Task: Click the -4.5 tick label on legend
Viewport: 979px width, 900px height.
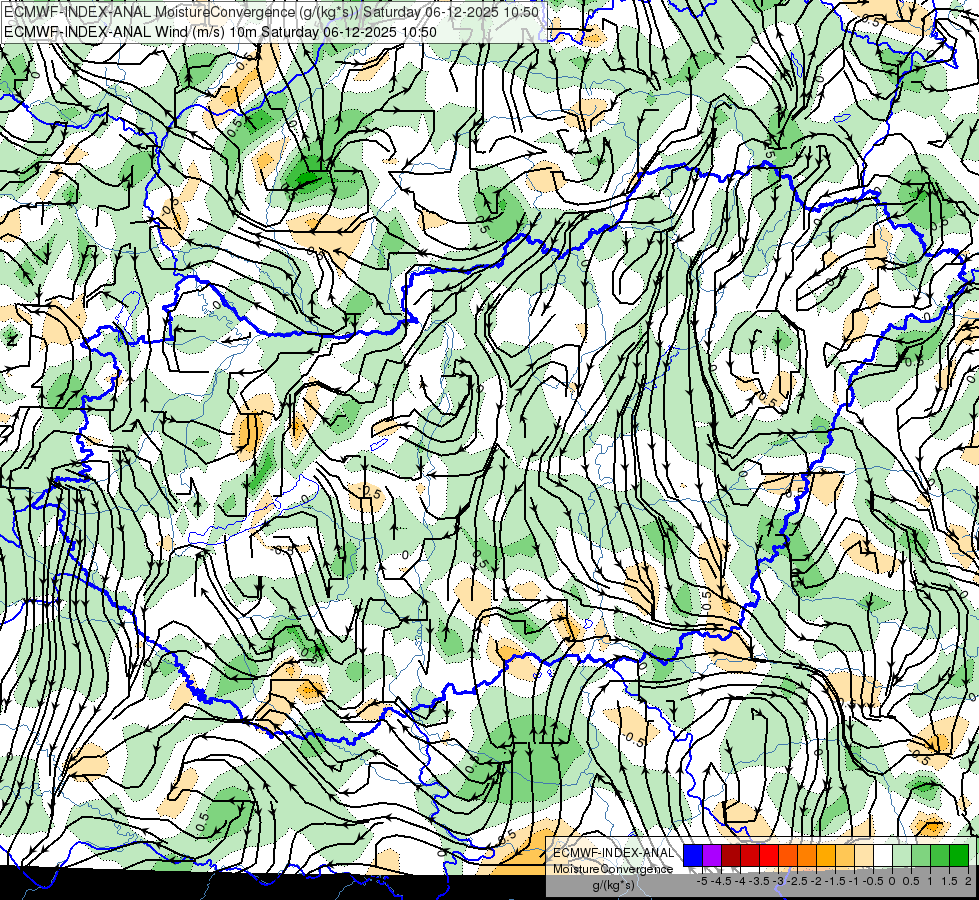Action: tap(721, 881)
